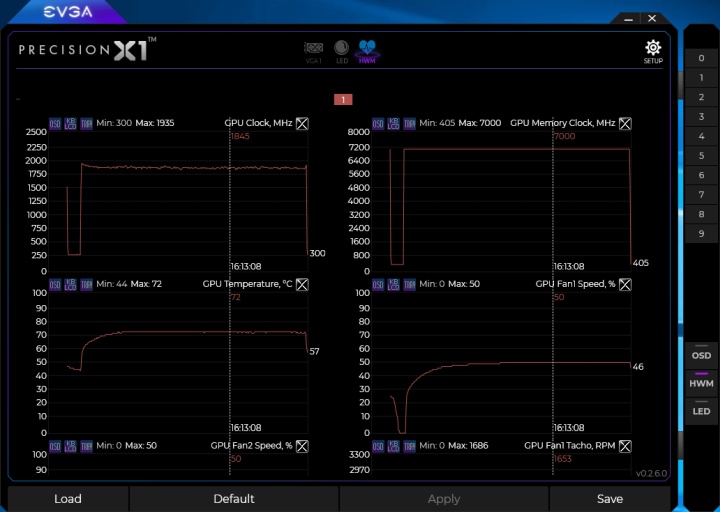Screen dimensions: 720x512
Task: Close the GPU Fan2 Speed, % graph
Action: click(302, 446)
